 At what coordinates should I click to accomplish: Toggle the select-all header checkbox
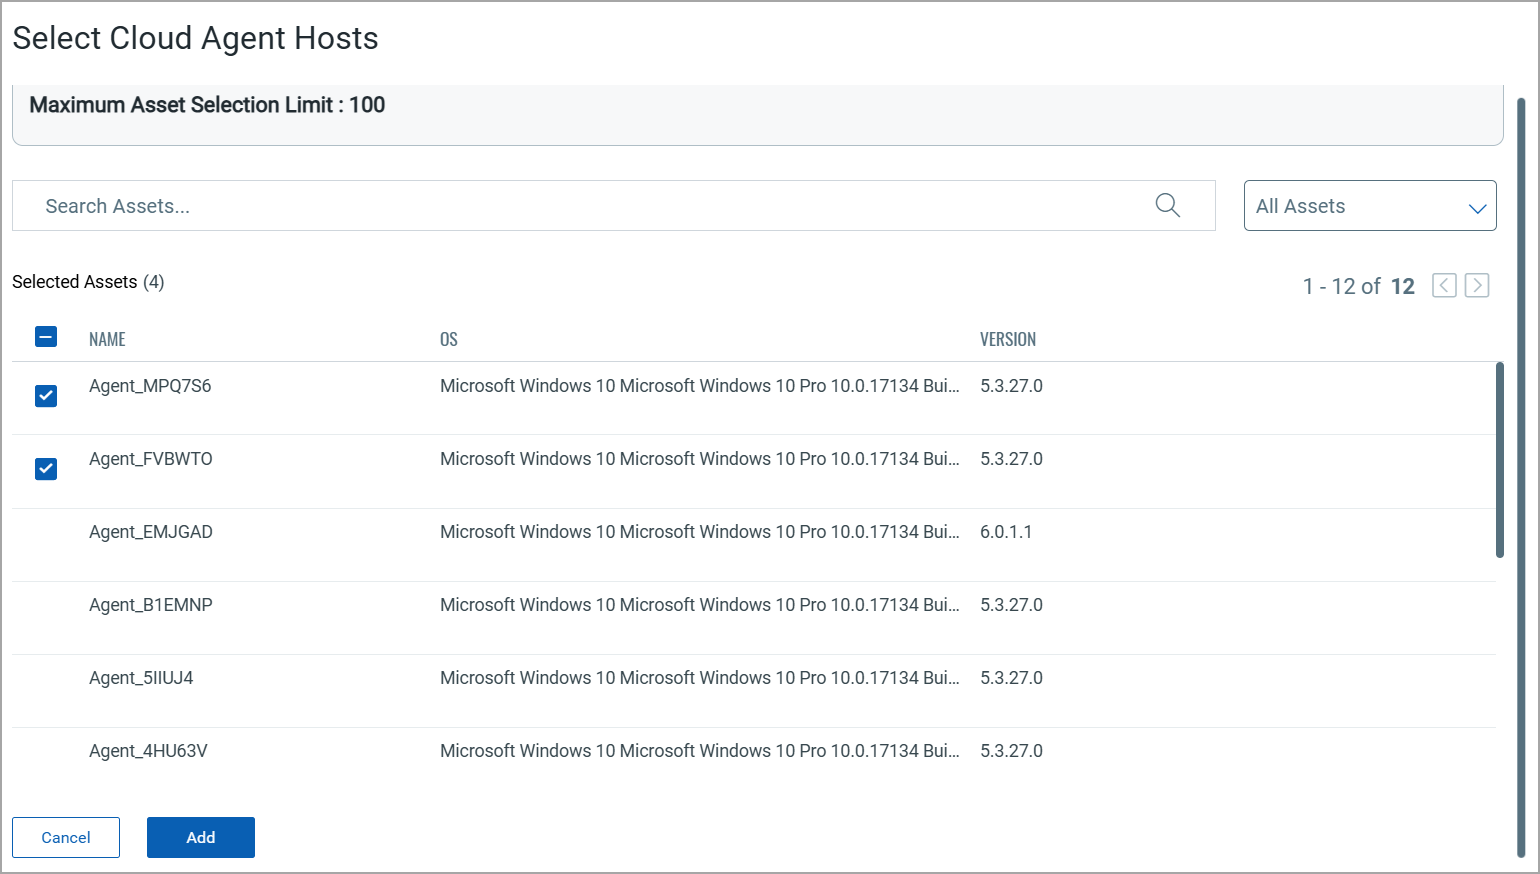click(x=46, y=337)
